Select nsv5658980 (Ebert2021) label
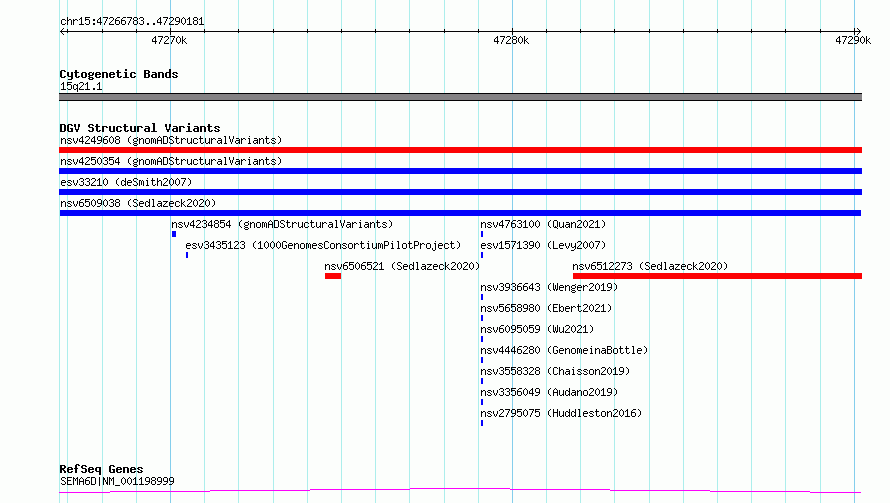Image resolution: width=890 pixels, height=503 pixels. click(x=546, y=308)
